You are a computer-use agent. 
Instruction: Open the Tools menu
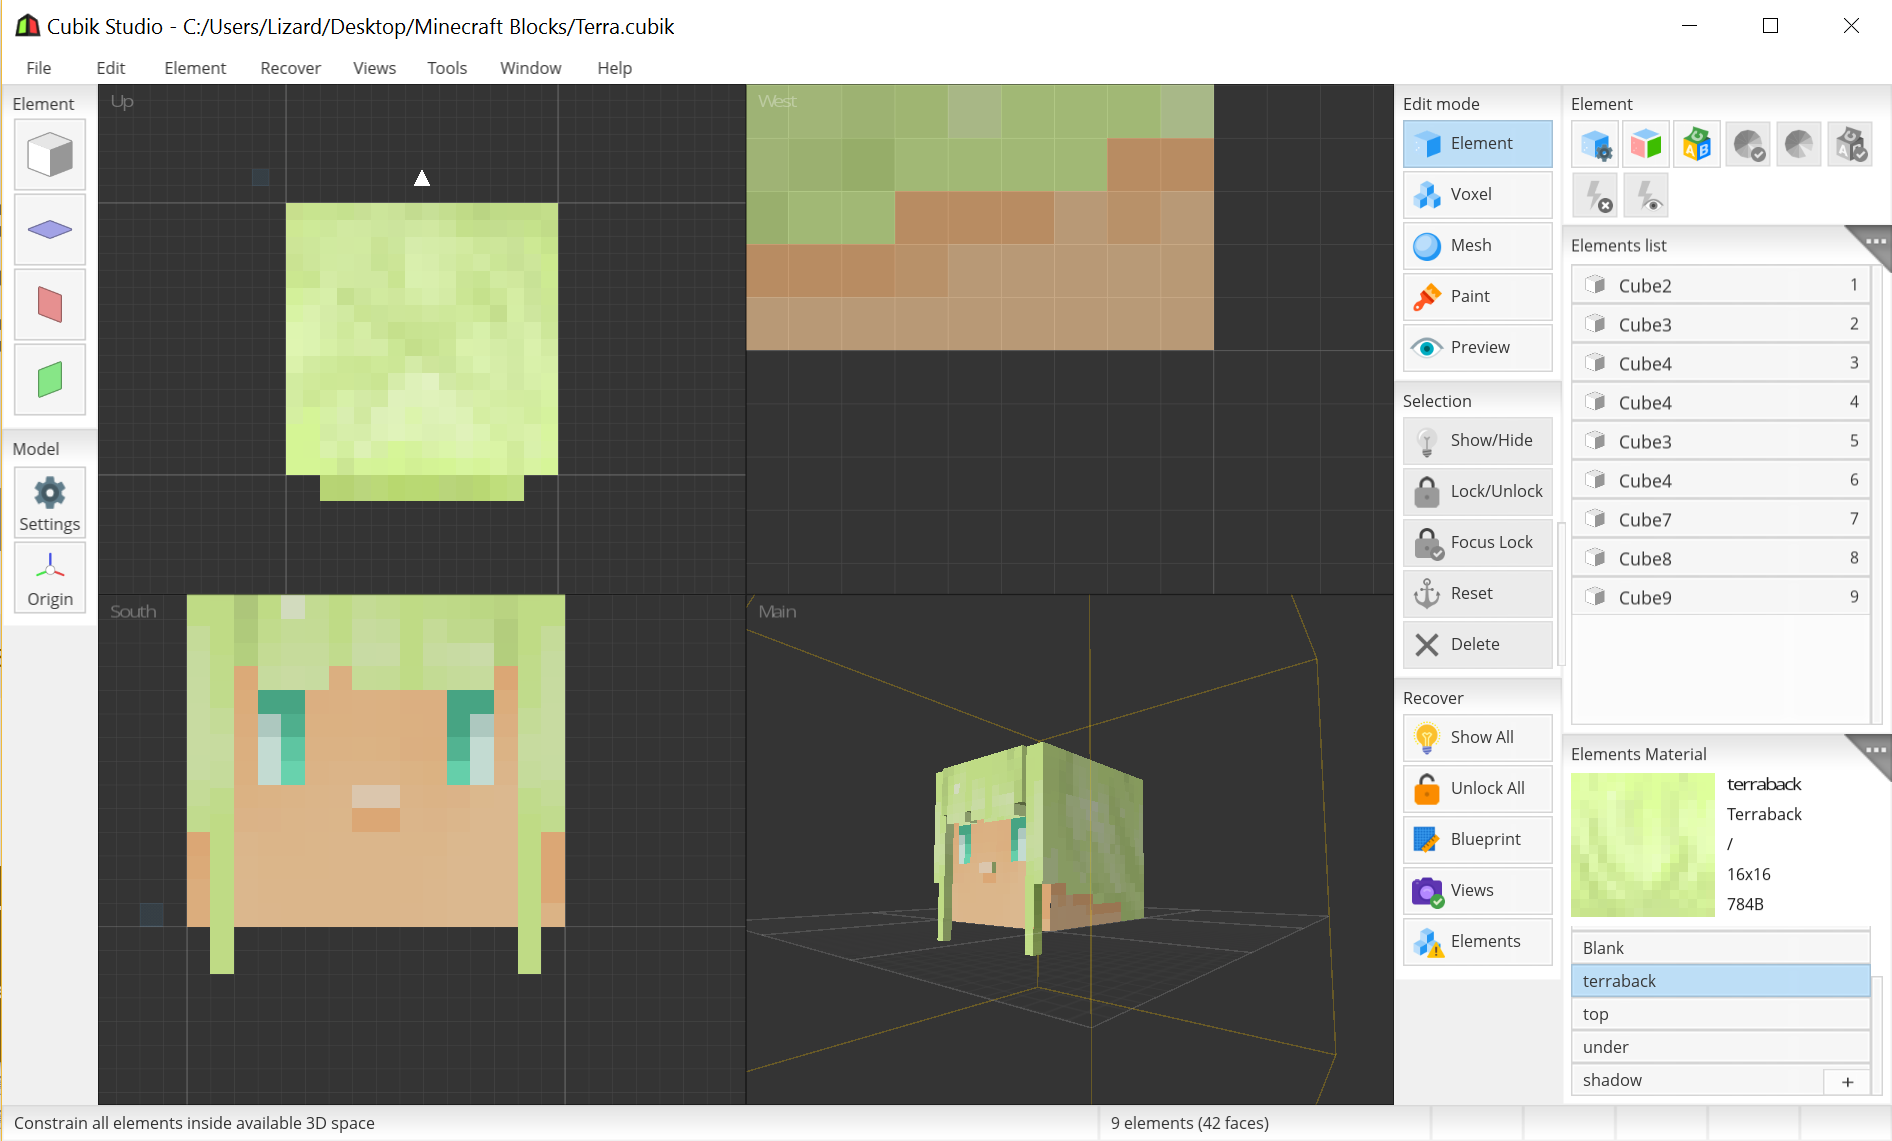click(x=447, y=68)
